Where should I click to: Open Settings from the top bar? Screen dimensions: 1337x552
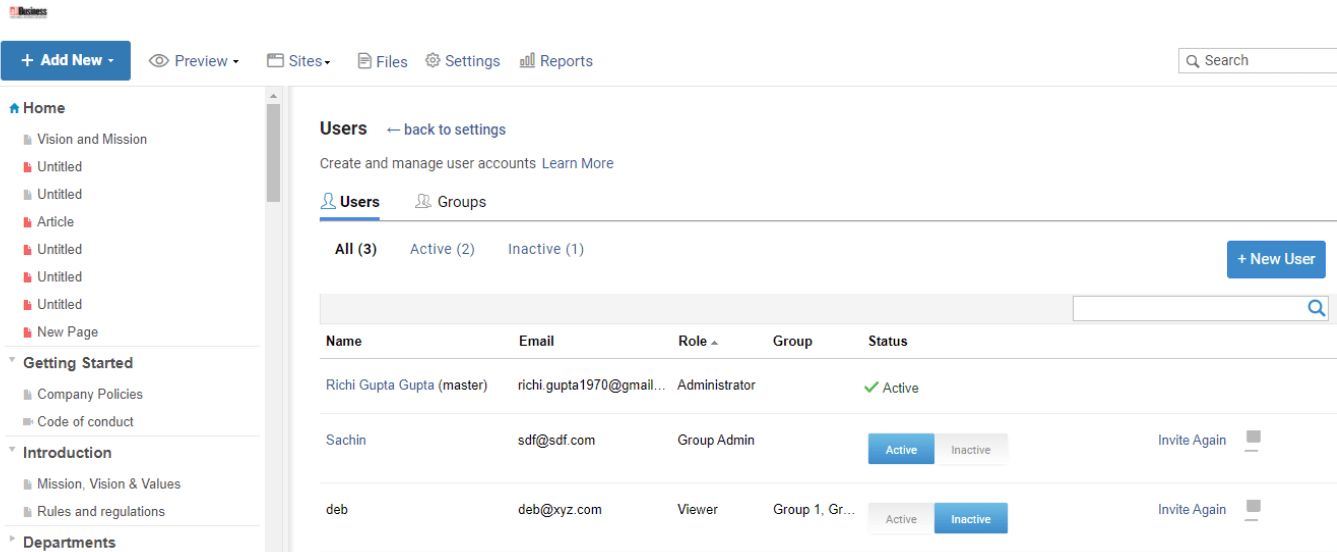(463, 61)
